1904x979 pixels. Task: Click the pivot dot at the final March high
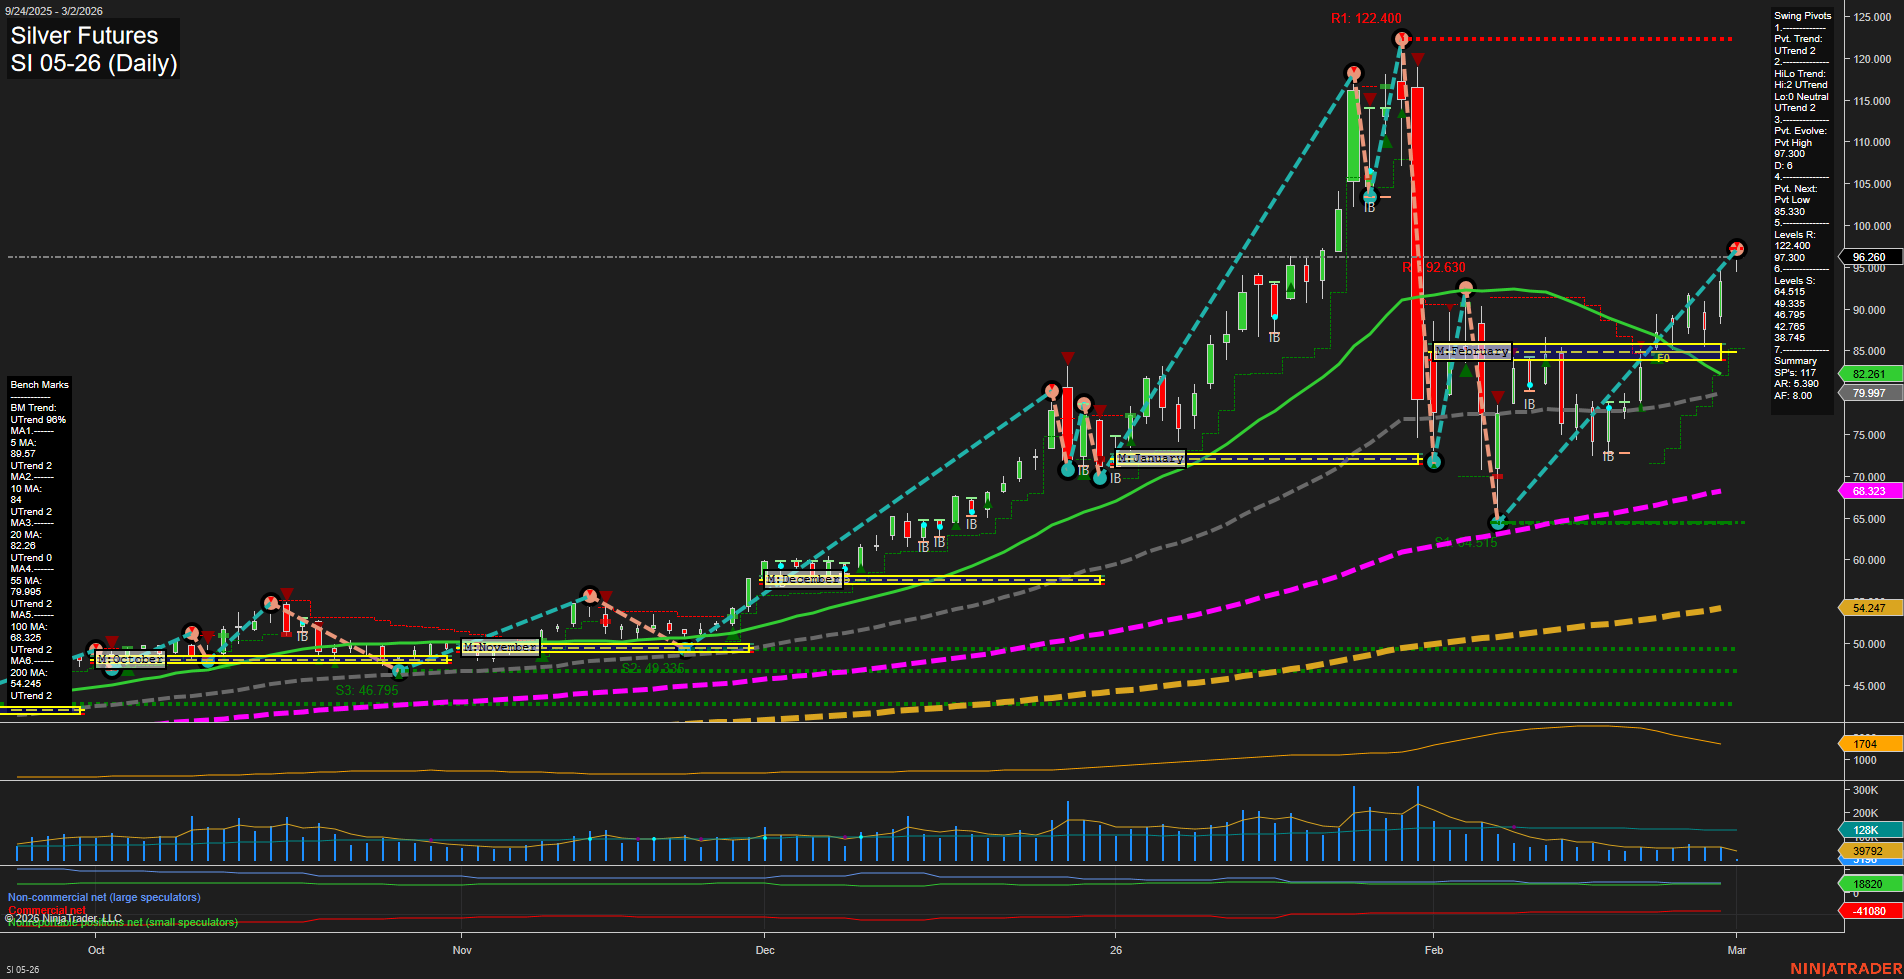[1736, 247]
